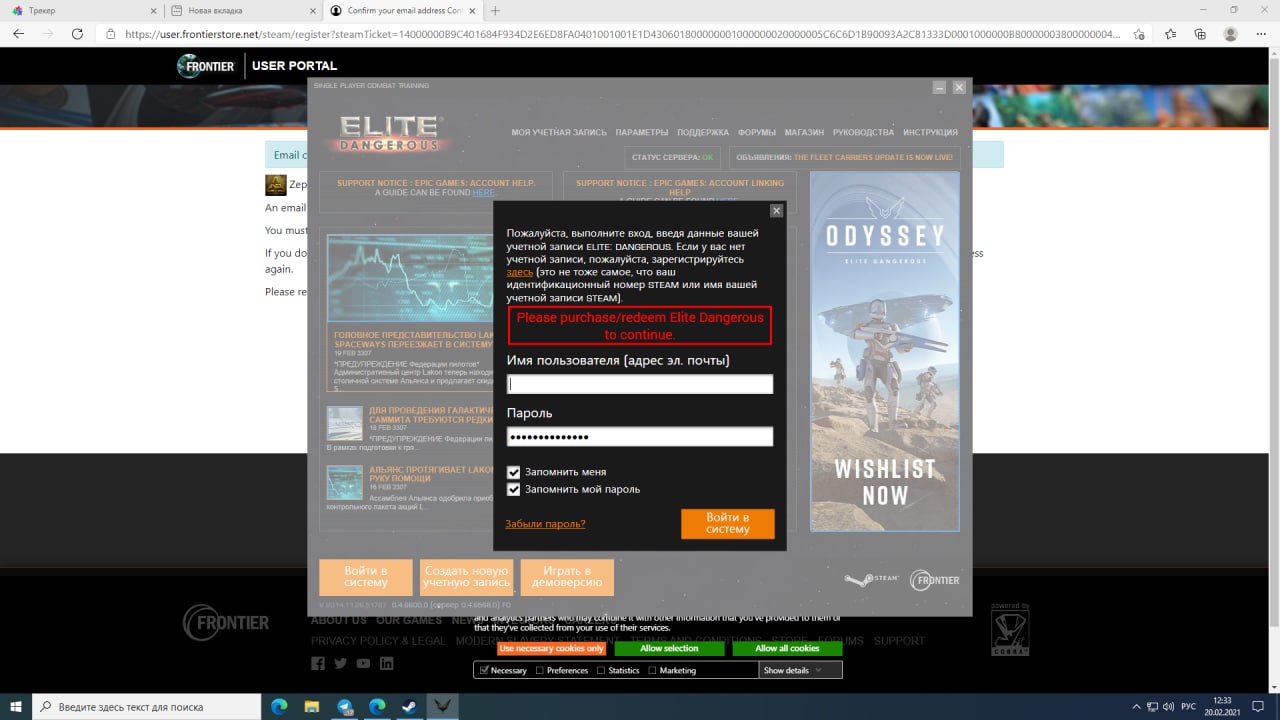Open the browser Collections panel
1280x720 pixels.
tap(1200, 33)
